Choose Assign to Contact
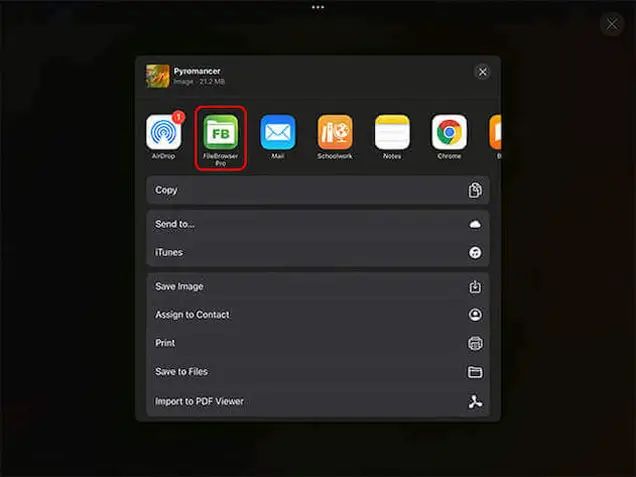Viewport: 636px width, 477px height. click(x=318, y=315)
